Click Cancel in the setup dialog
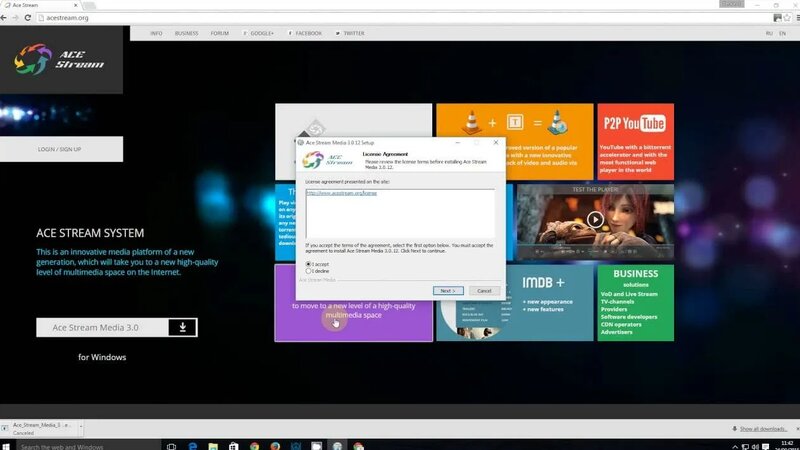 (484, 291)
